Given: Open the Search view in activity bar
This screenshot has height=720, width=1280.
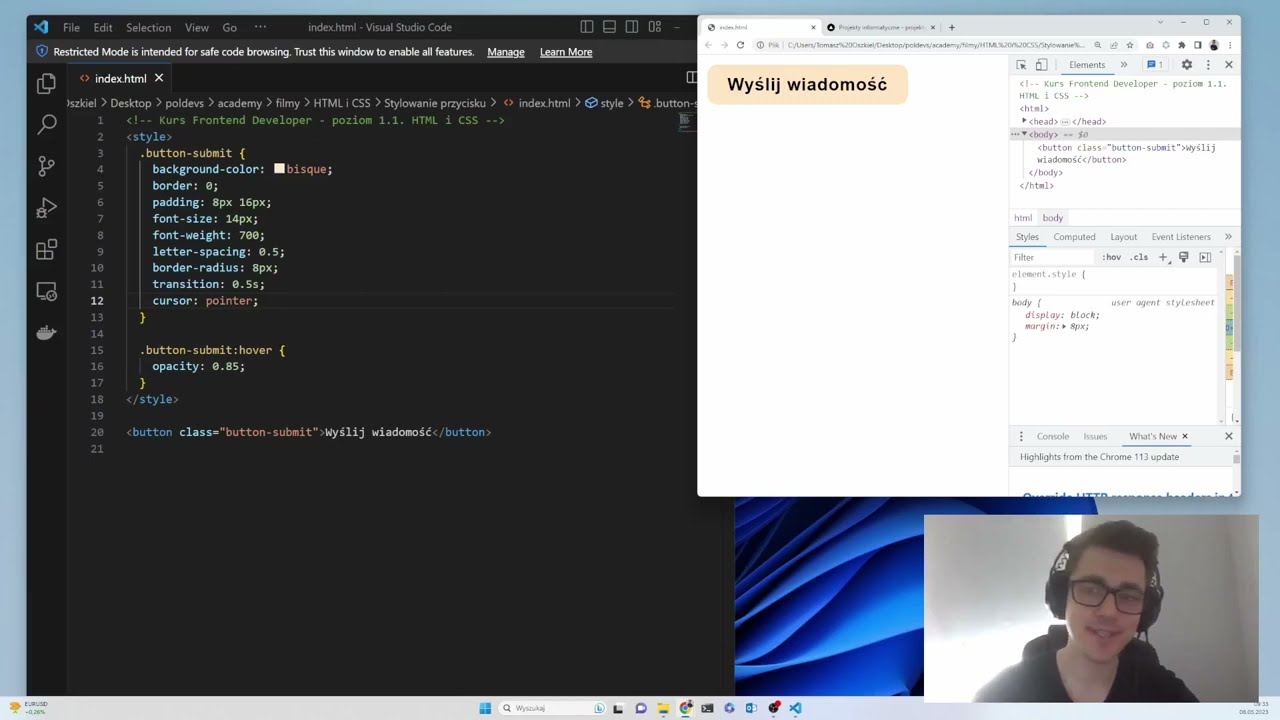Looking at the screenshot, I should pyautogui.click(x=46, y=125).
